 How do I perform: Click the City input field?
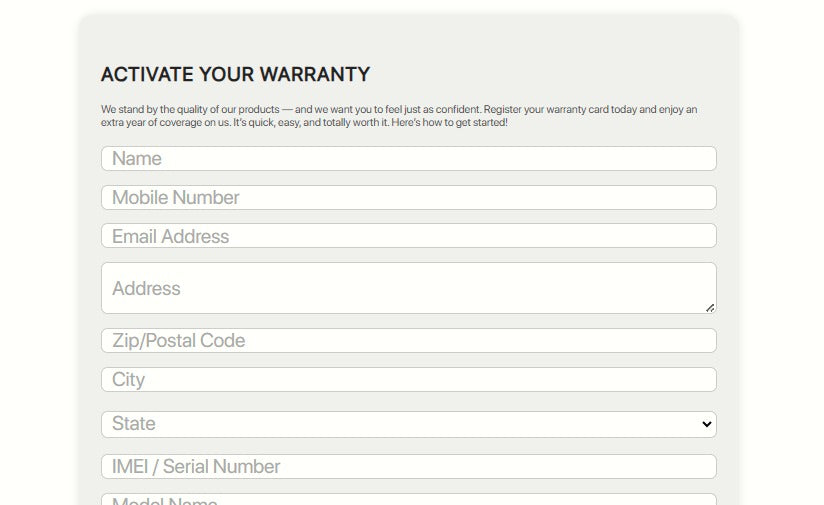pos(409,379)
